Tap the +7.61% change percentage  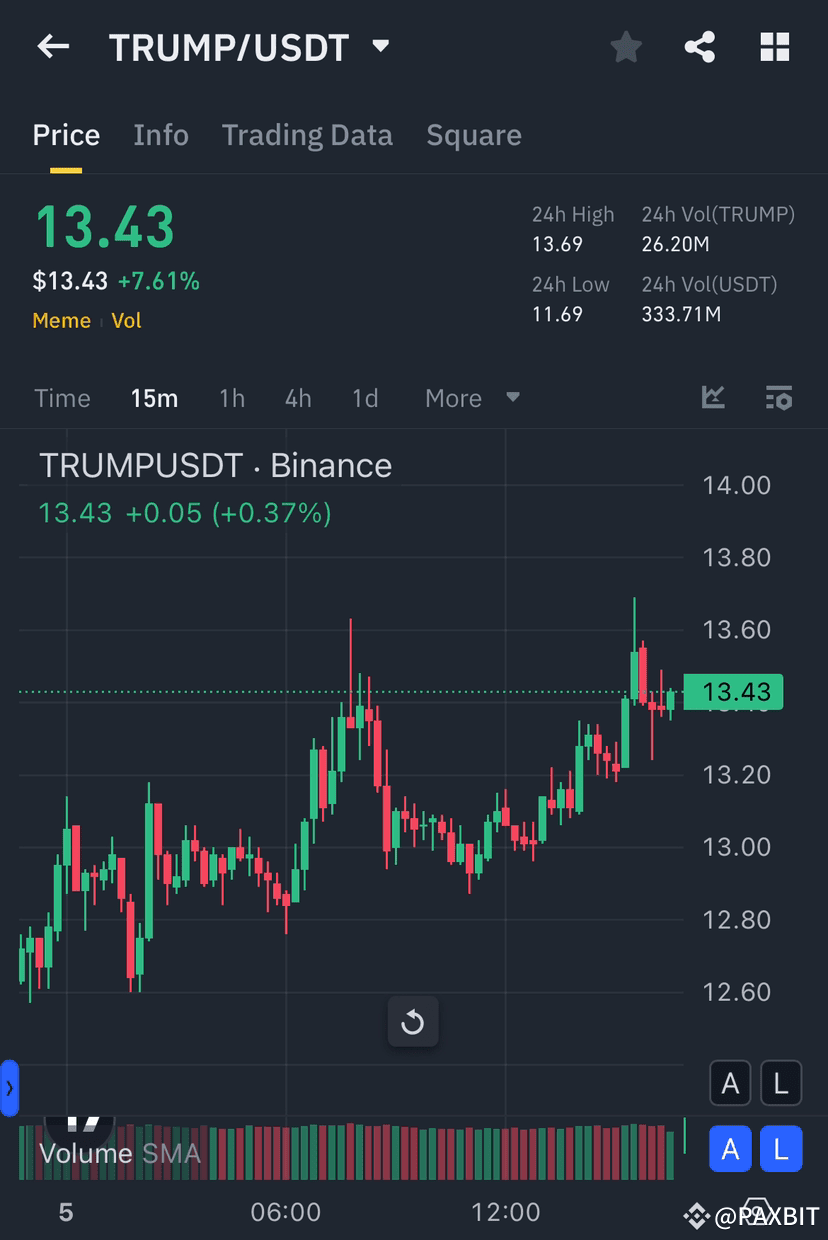(159, 281)
